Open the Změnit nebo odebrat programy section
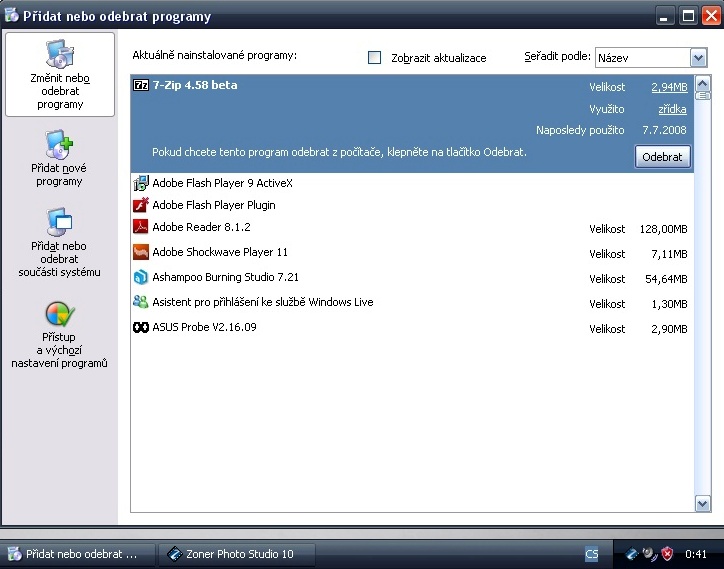The width and height of the screenshot is (724, 569). point(59,75)
